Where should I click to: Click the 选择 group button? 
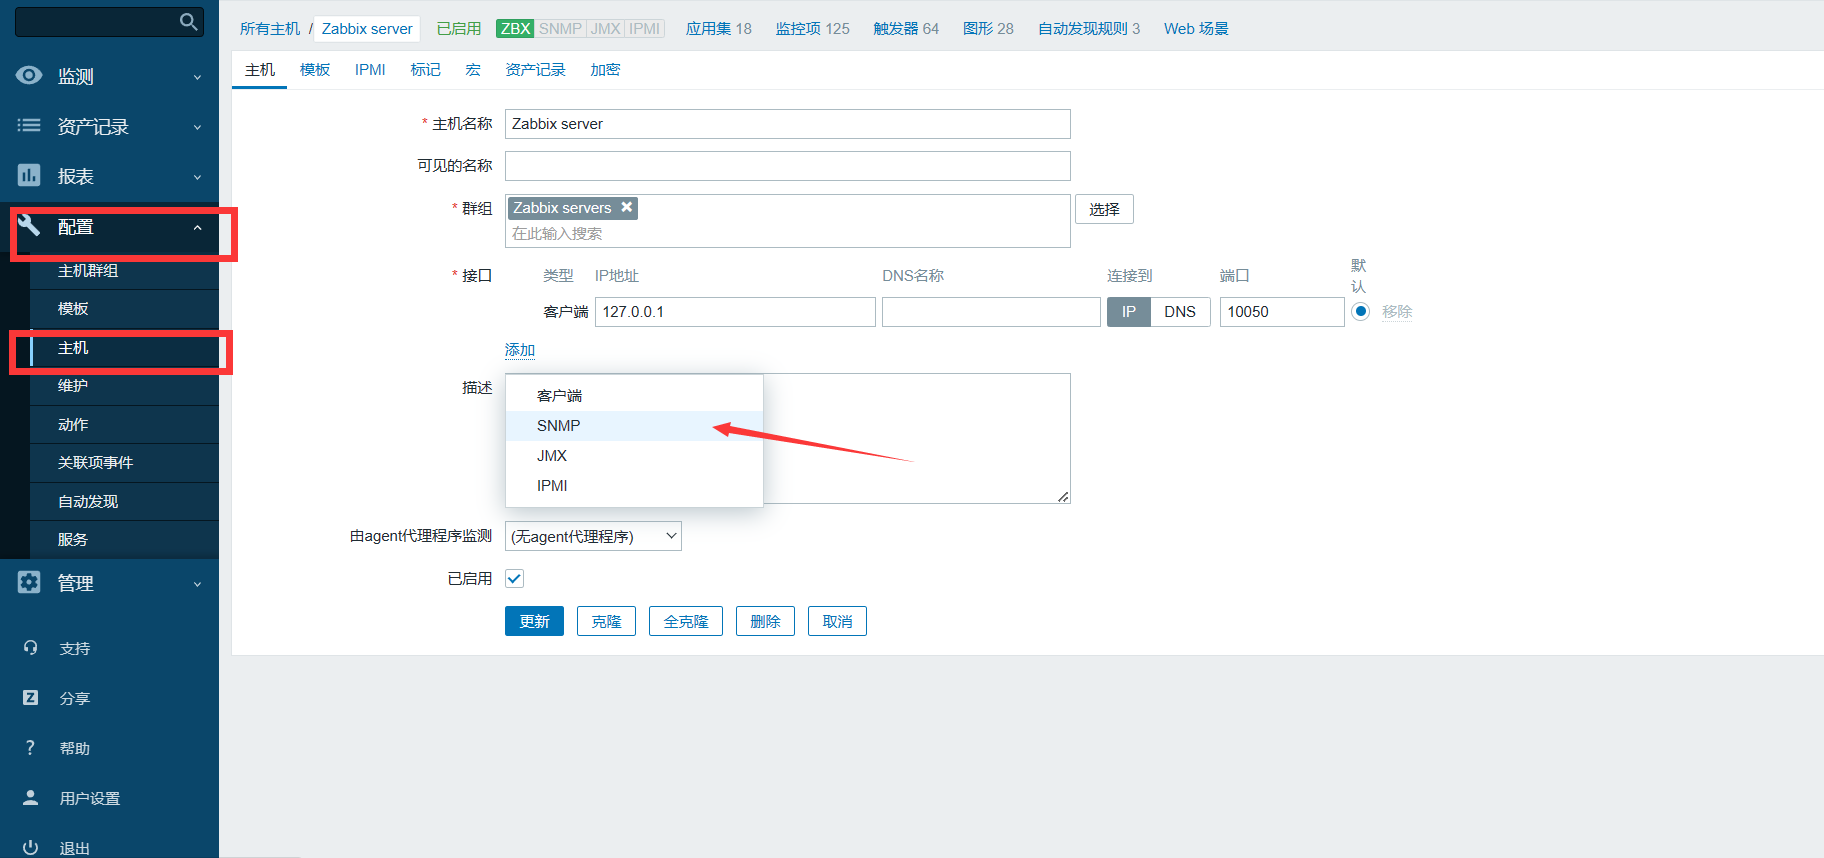tap(1104, 209)
